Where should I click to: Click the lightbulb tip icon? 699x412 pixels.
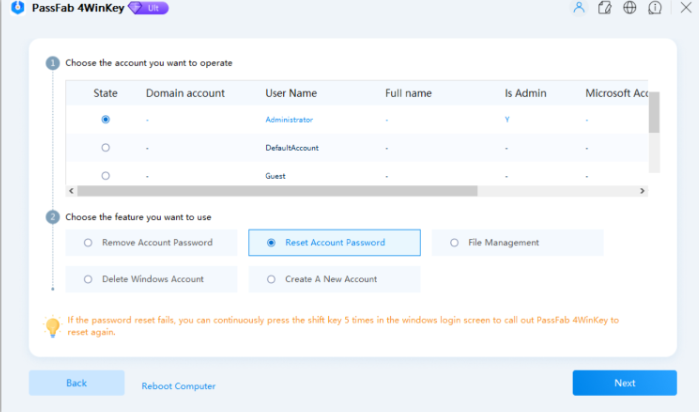(53, 326)
